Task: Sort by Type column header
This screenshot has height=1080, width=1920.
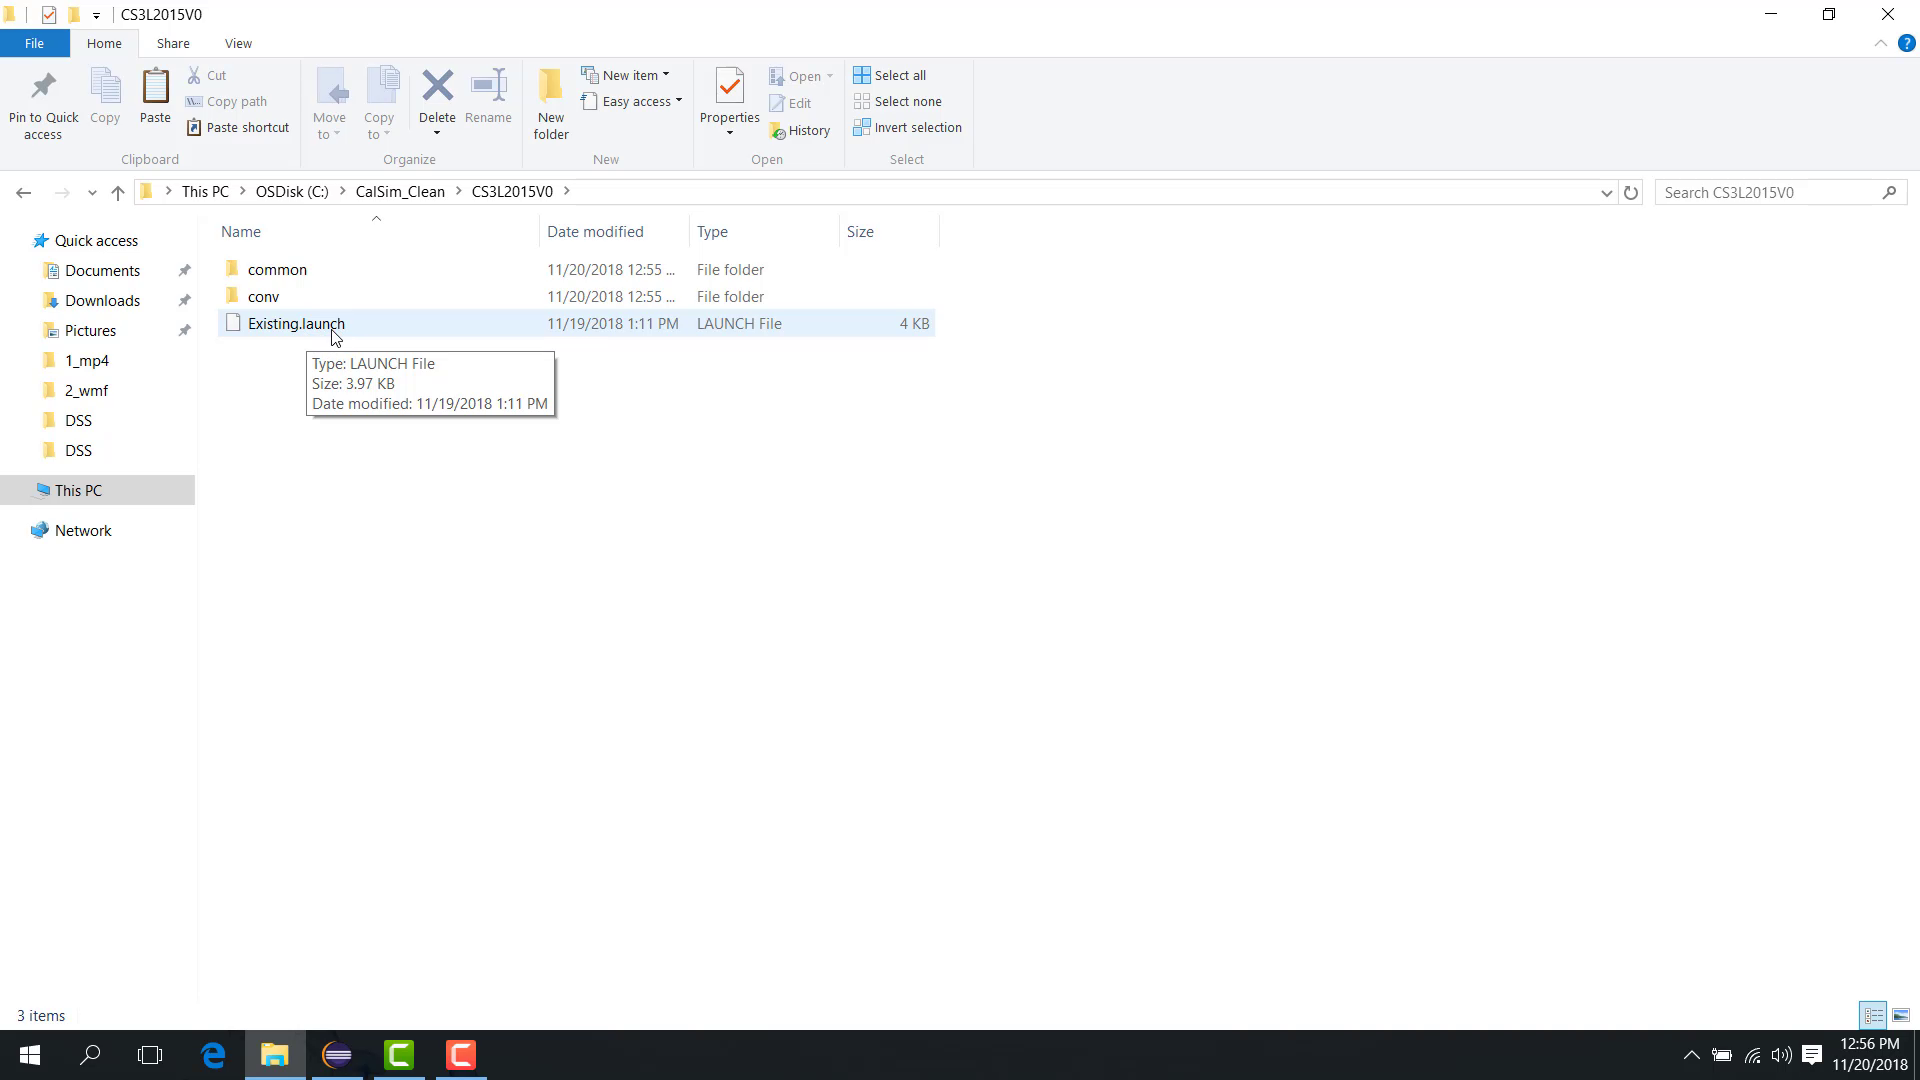Action: point(764,231)
